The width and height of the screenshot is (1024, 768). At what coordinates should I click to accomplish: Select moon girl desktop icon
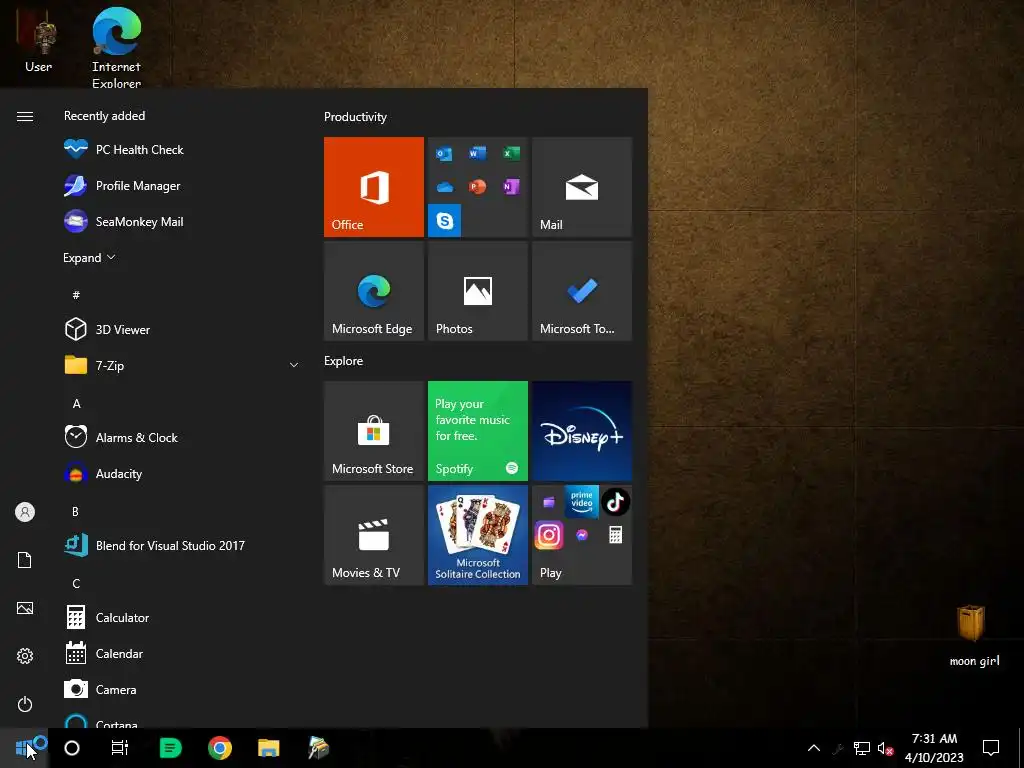974,635
